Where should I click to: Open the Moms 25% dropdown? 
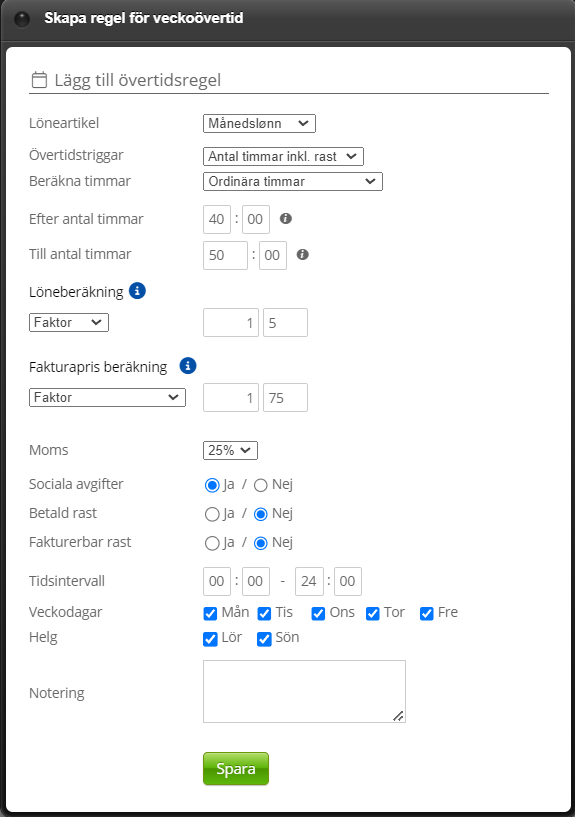coord(230,450)
